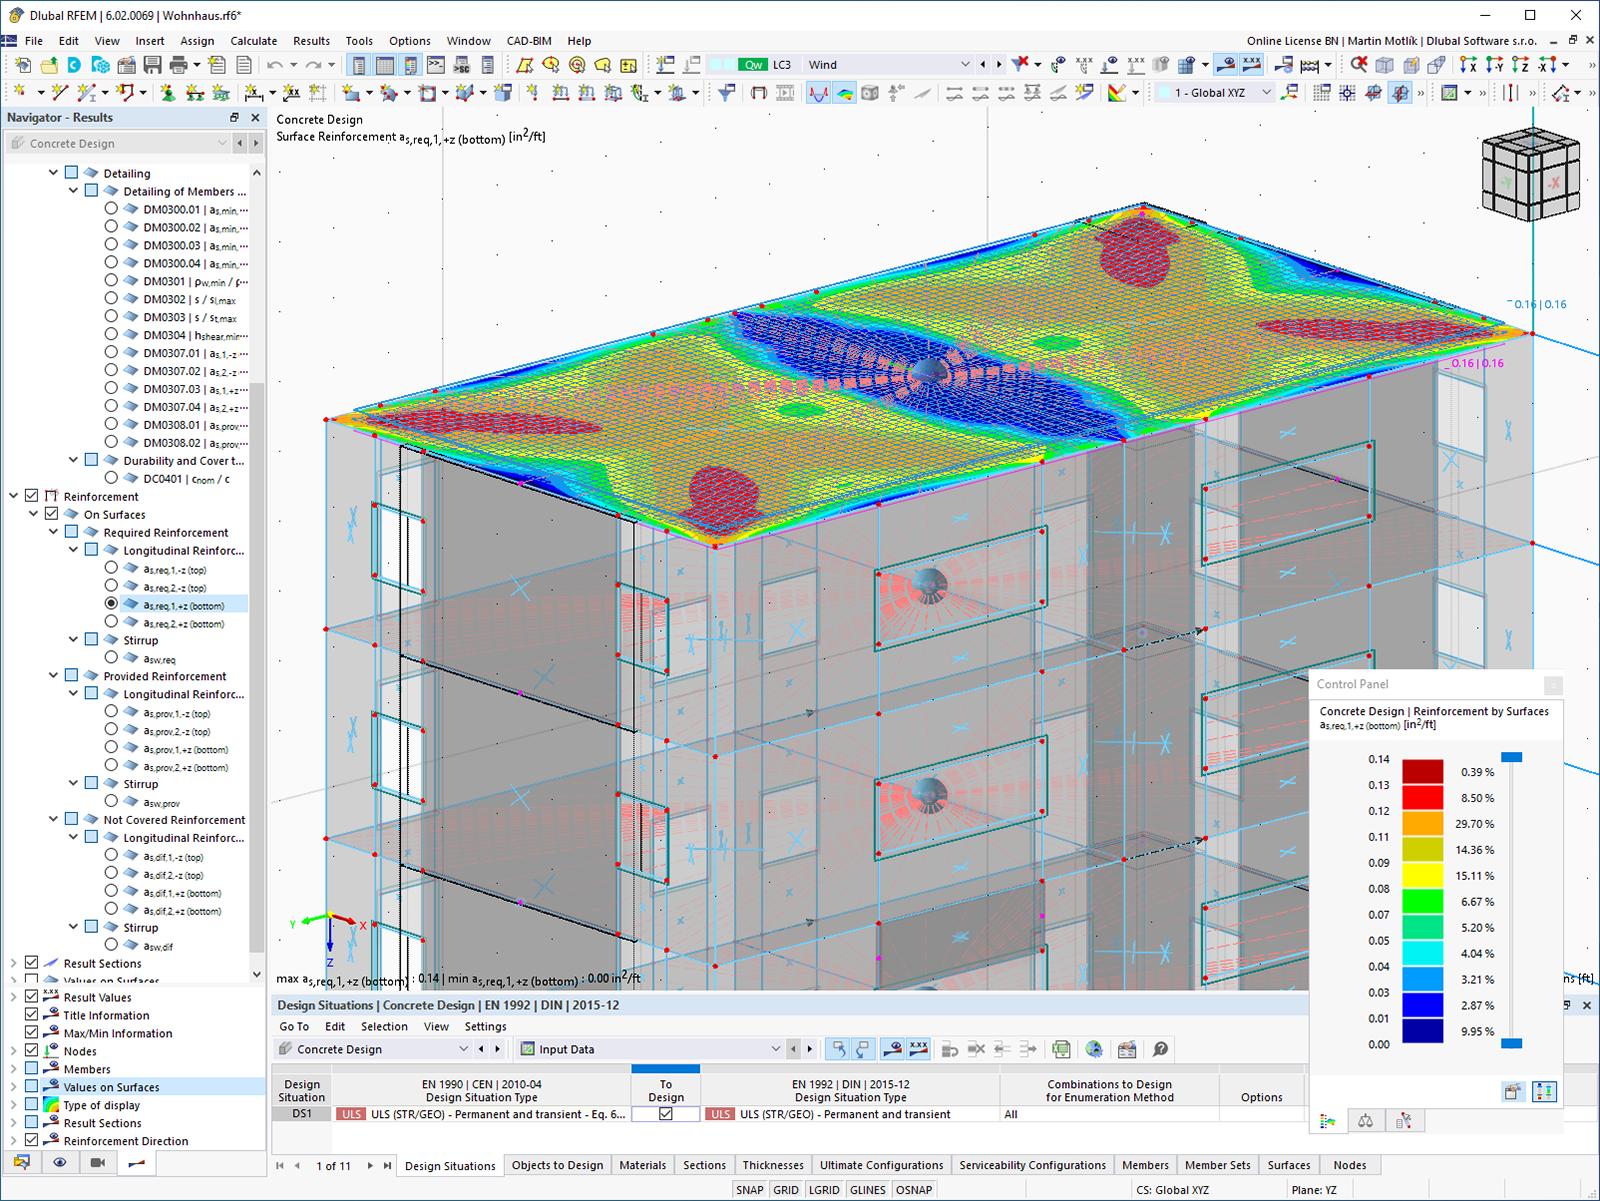This screenshot has height=1201, width=1600.
Task: Enable SNAP in the status bar
Action: point(749,1189)
